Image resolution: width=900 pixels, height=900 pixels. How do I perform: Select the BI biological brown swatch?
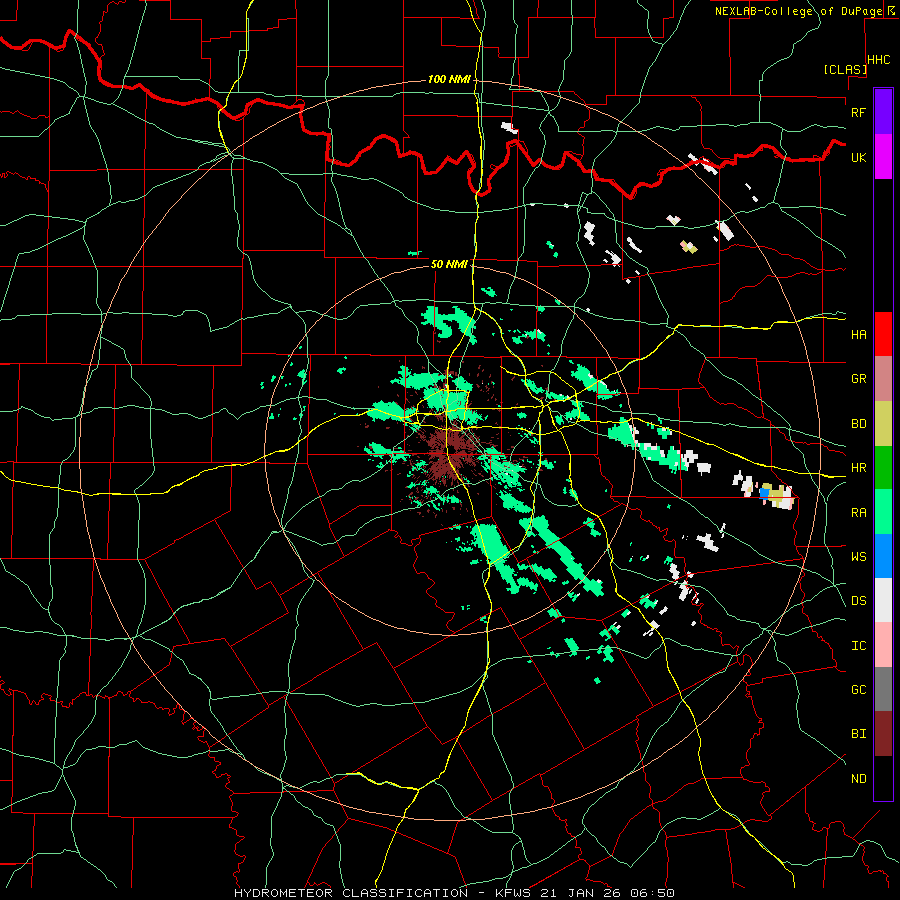coord(883,734)
